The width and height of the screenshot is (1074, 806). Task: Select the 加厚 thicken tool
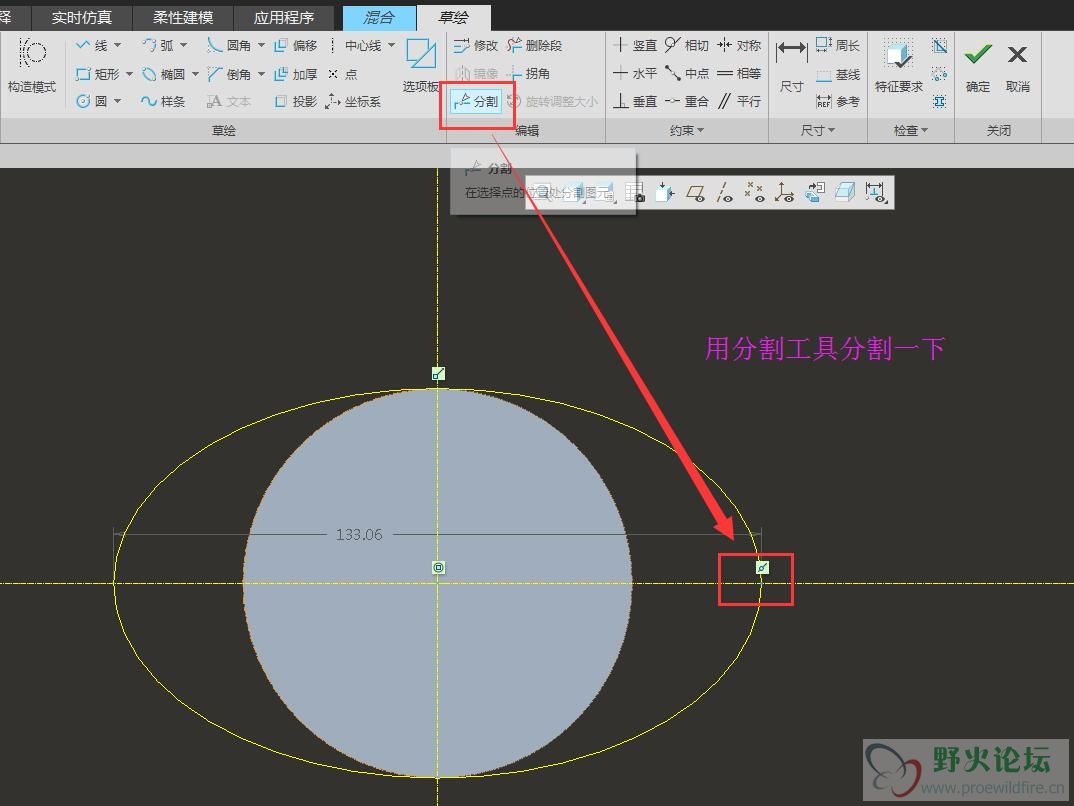[296, 74]
